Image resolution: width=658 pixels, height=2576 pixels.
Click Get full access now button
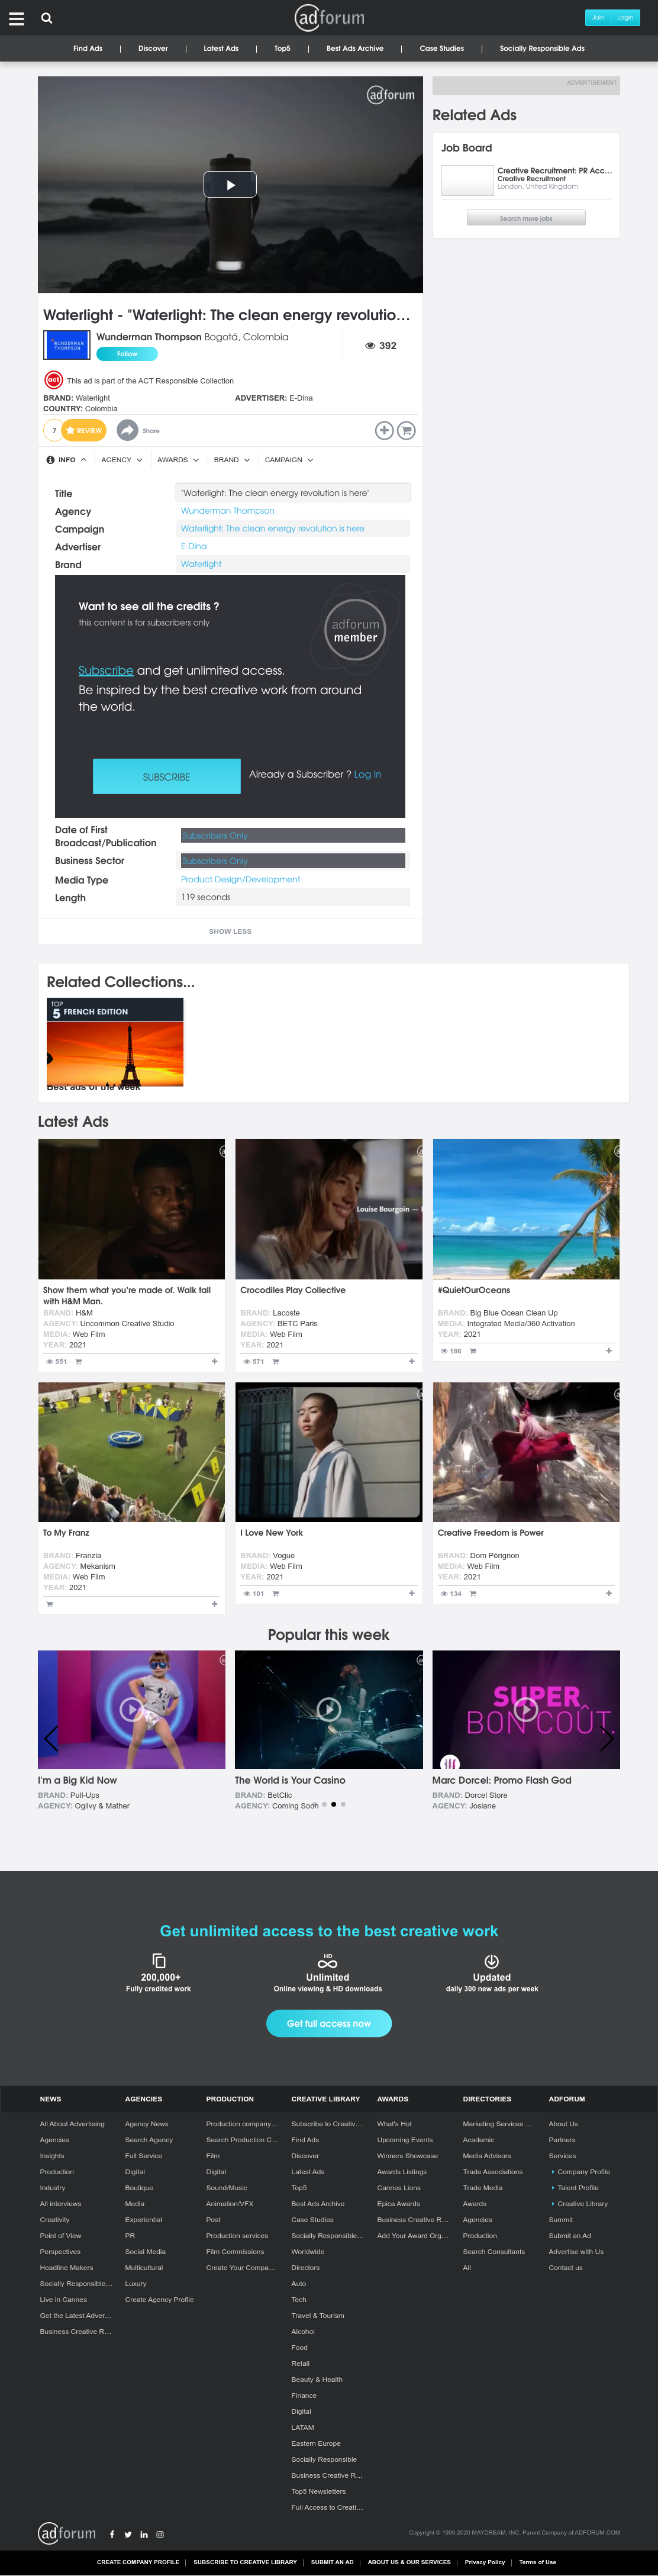(328, 2023)
